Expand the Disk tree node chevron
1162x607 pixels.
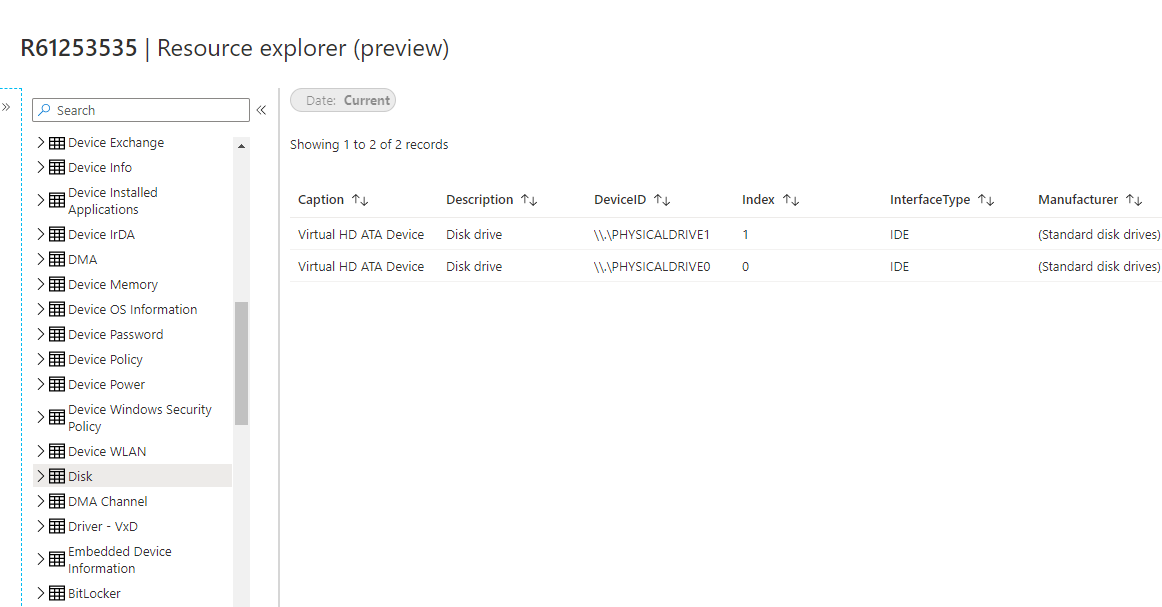41,476
